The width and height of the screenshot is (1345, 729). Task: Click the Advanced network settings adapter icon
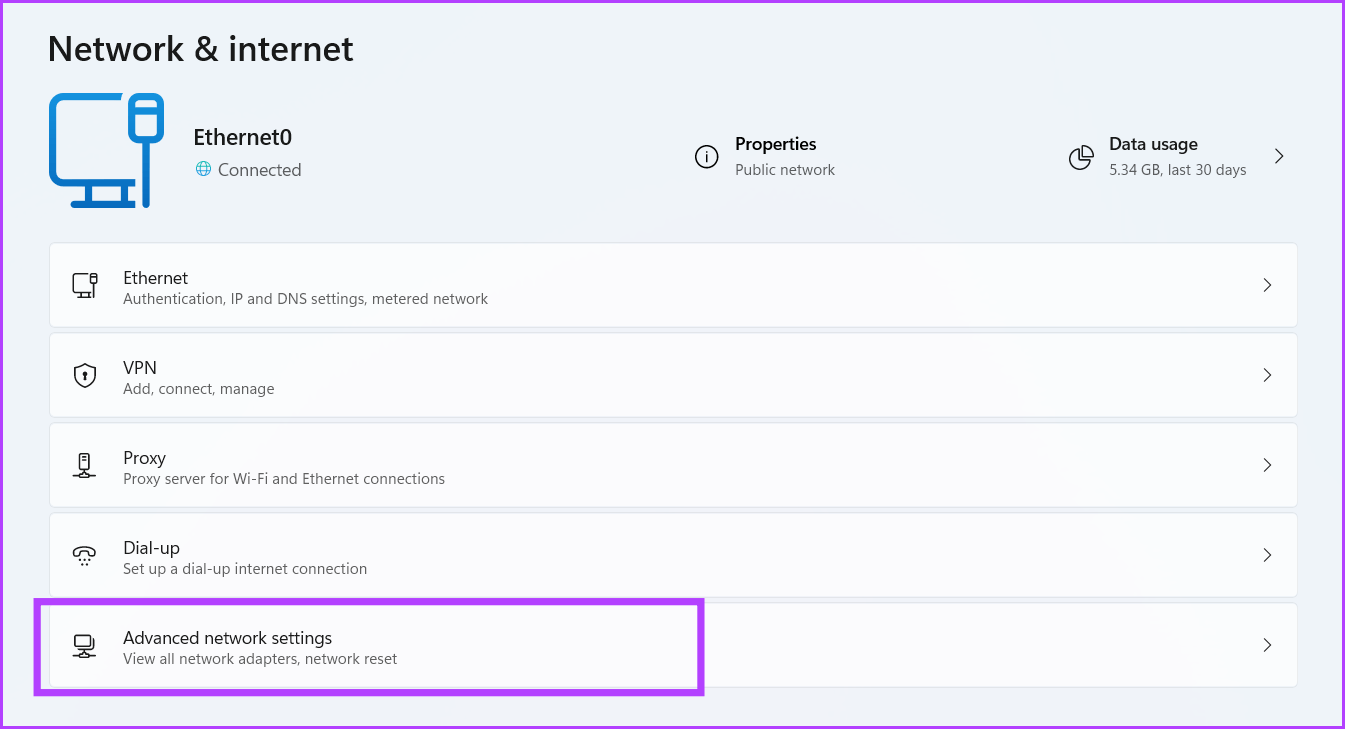pos(85,645)
